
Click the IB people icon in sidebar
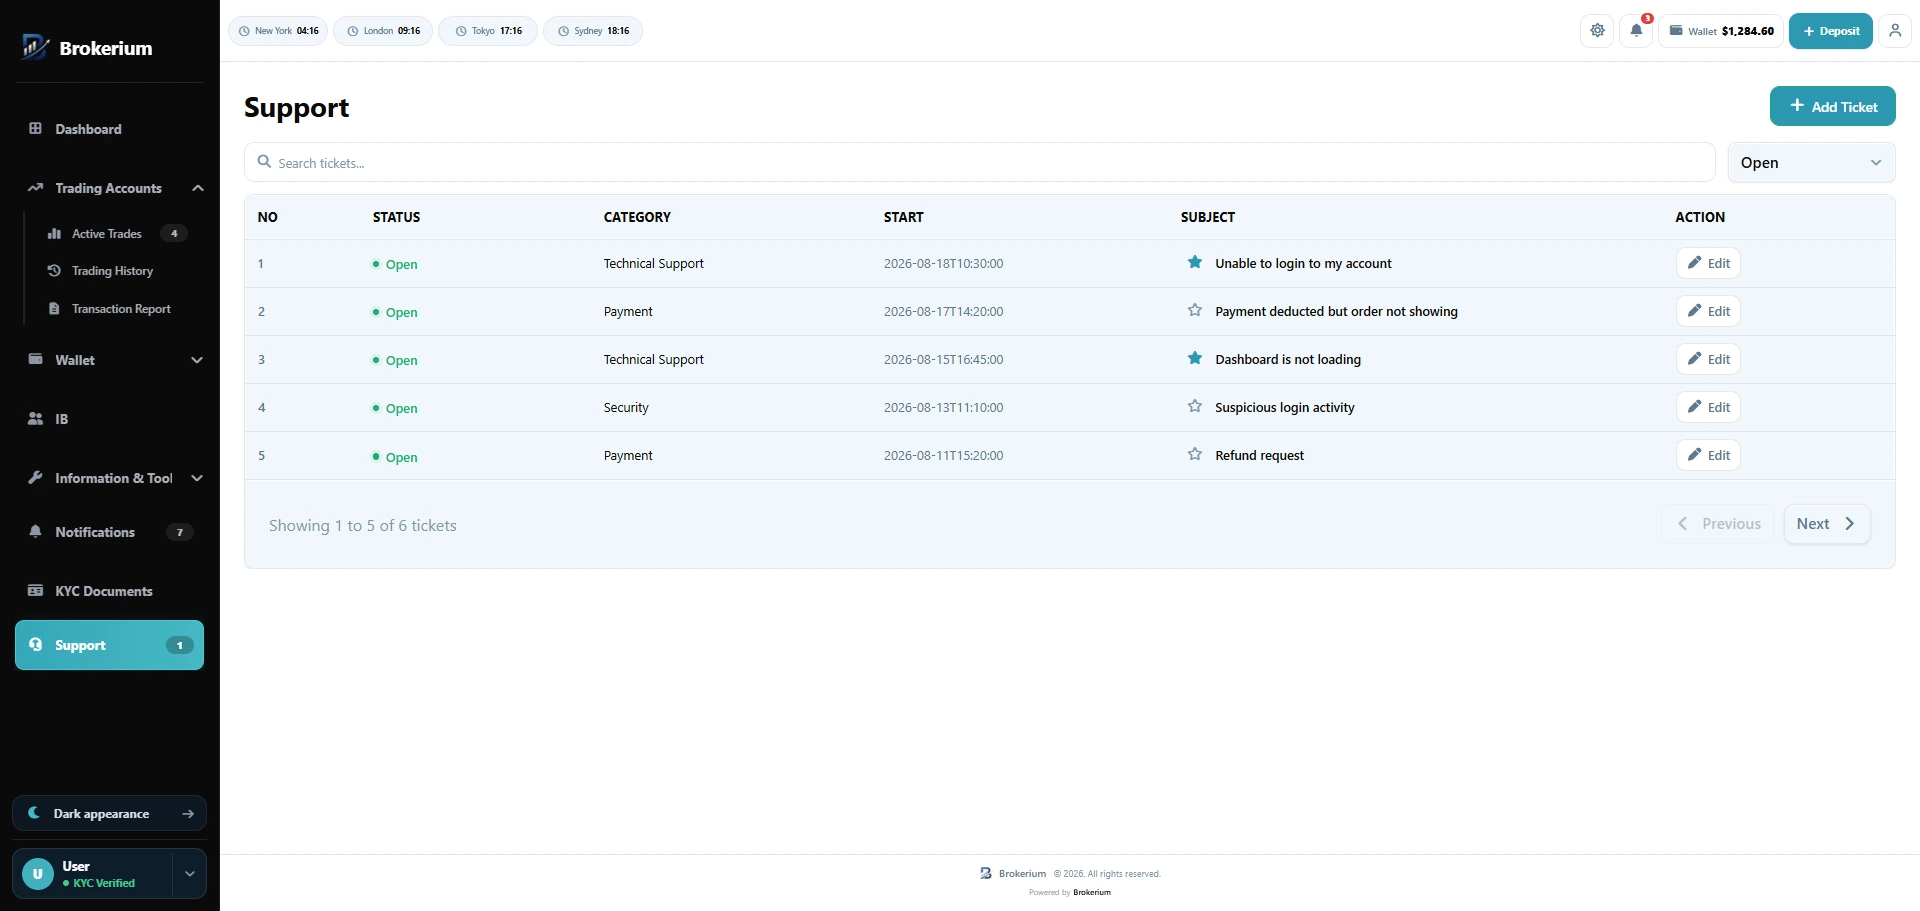[x=36, y=418]
